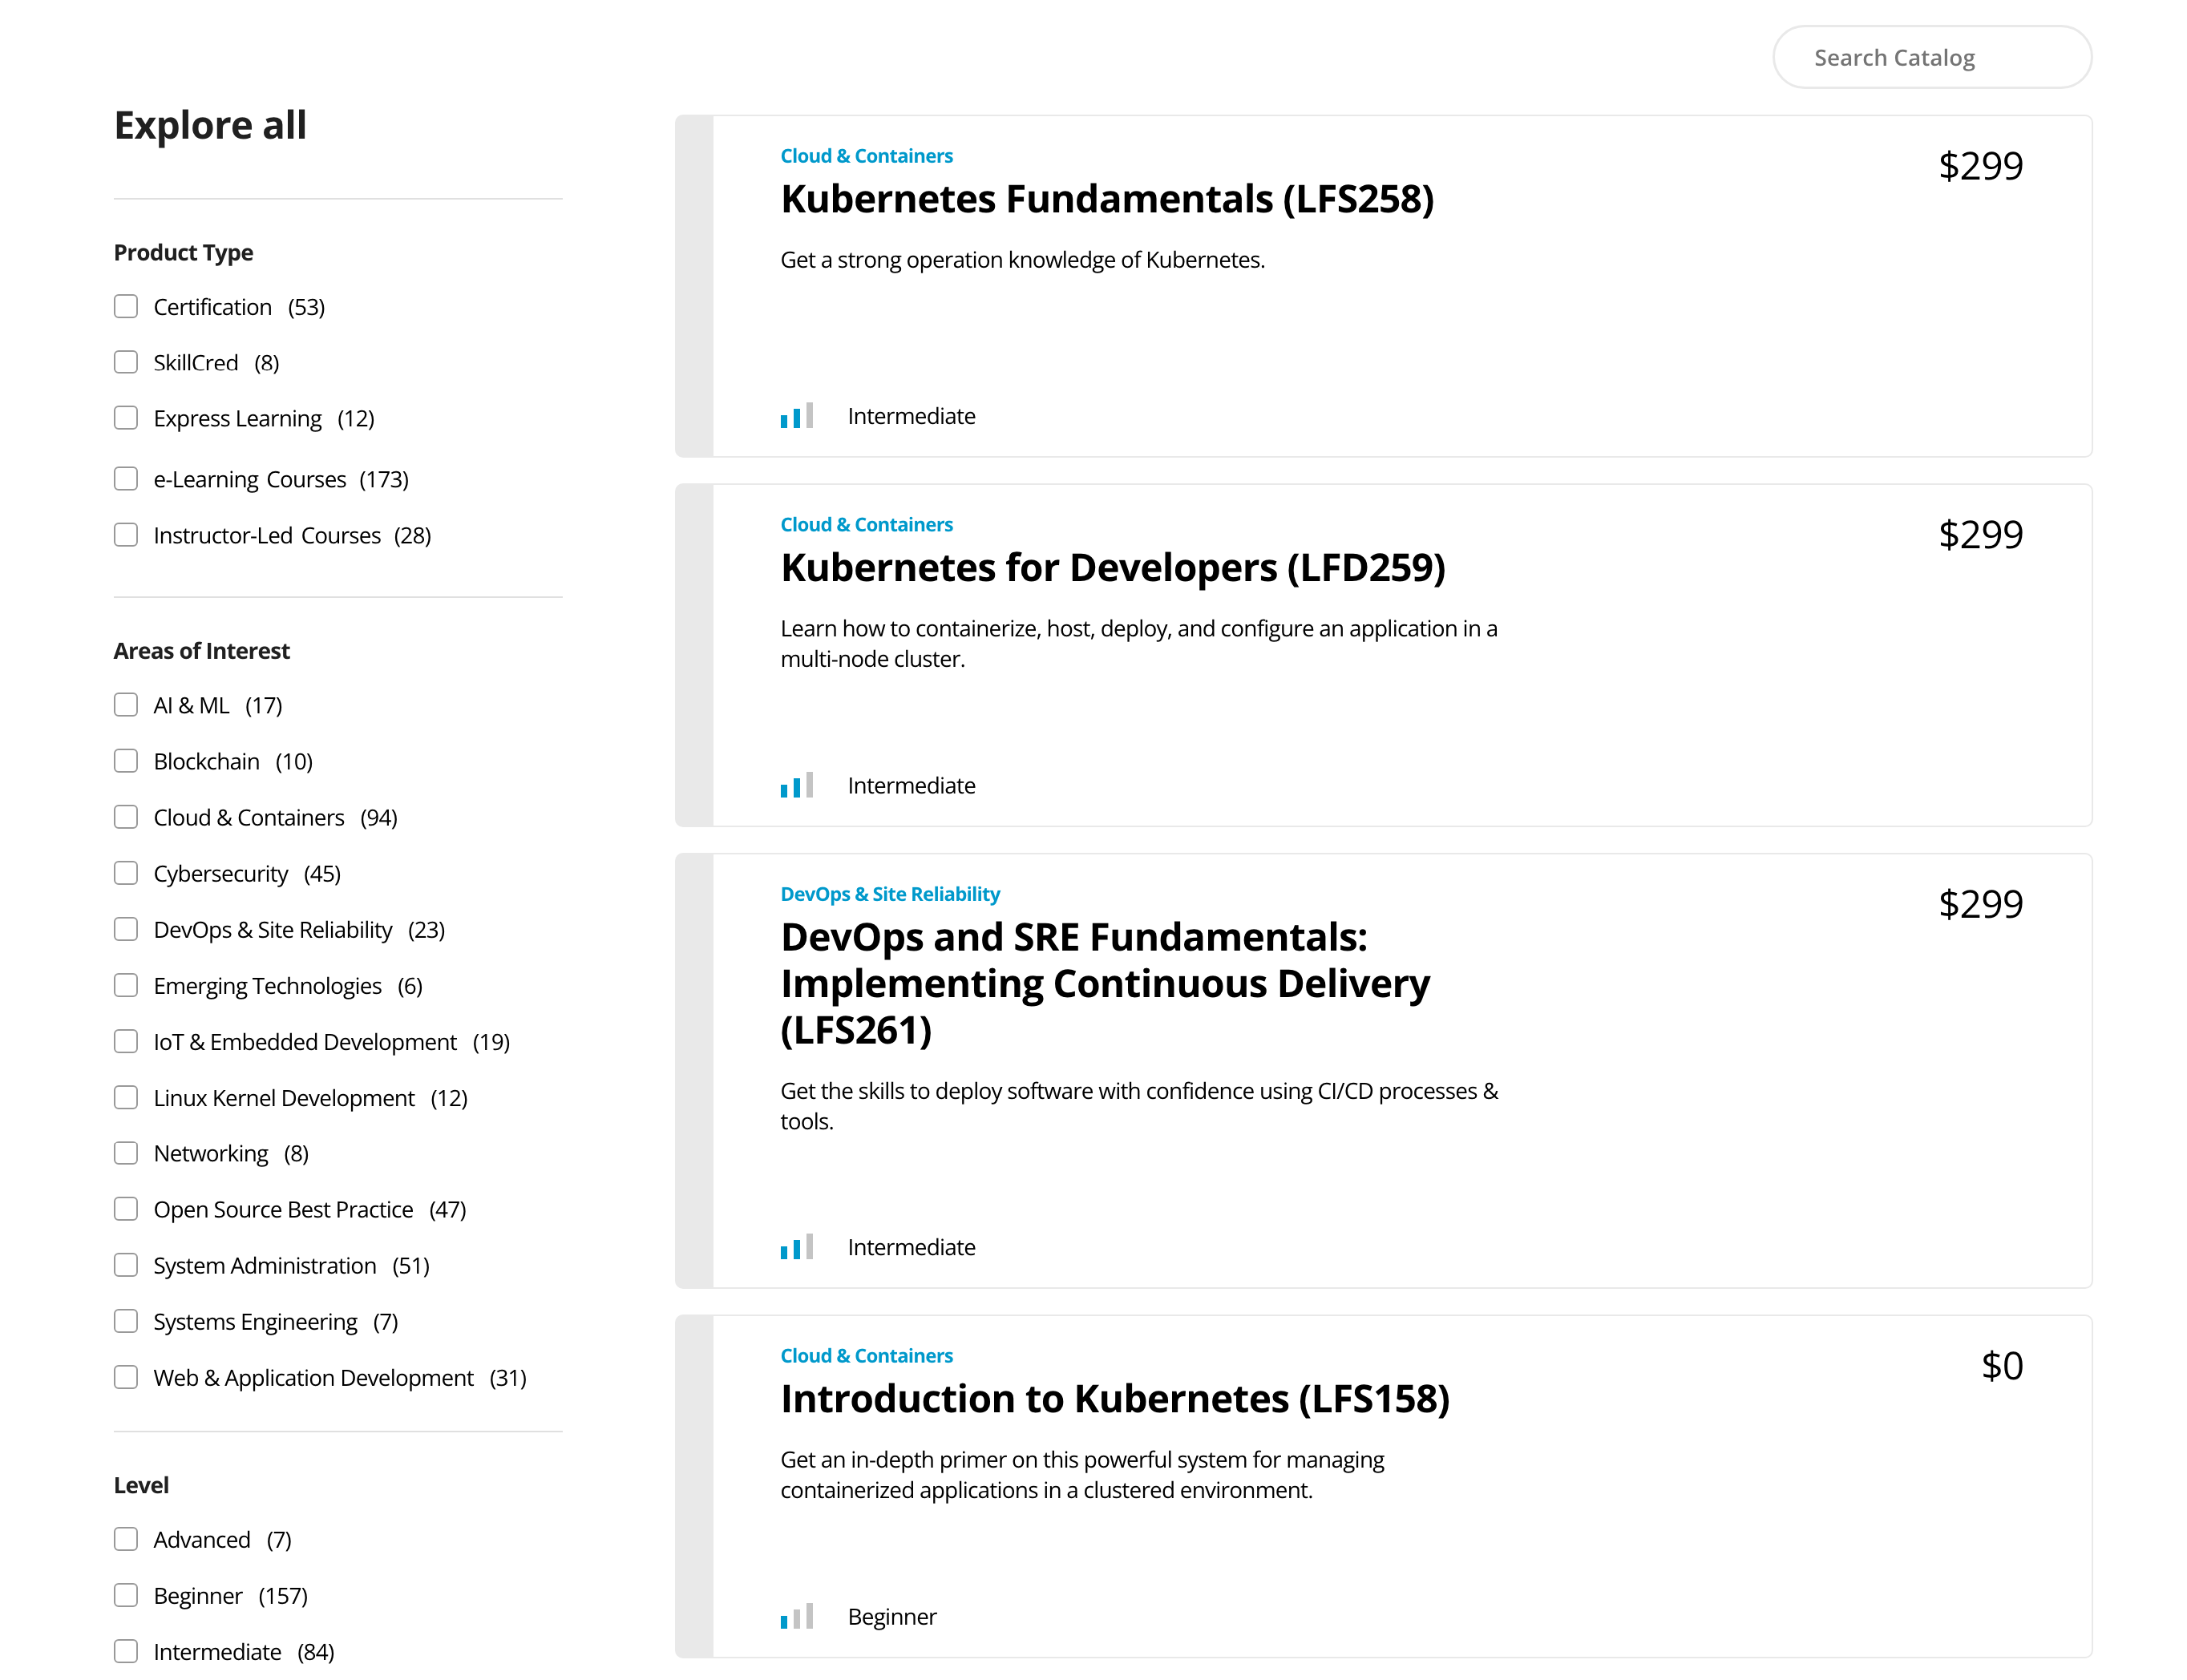Click the Search Catalog field

click(x=1931, y=57)
